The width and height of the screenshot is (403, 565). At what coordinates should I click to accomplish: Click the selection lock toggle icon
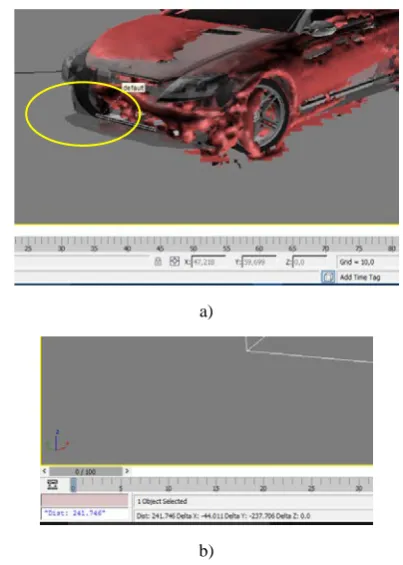coord(158,262)
